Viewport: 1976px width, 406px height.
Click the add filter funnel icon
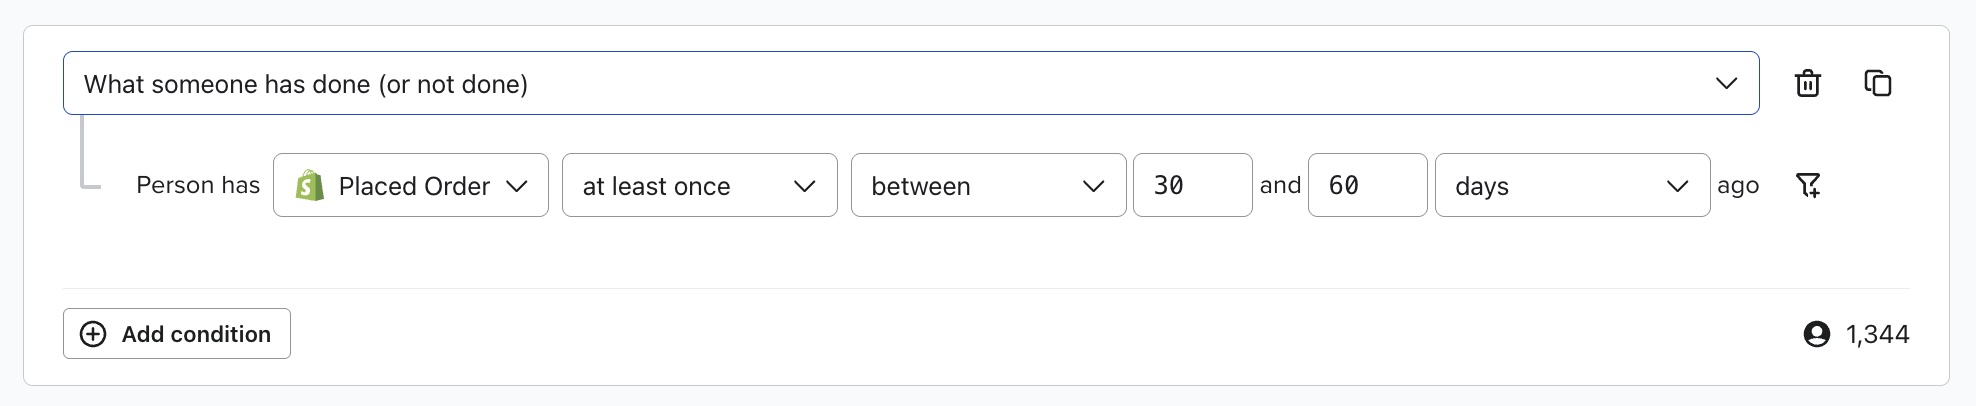click(x=1808, y=185)
